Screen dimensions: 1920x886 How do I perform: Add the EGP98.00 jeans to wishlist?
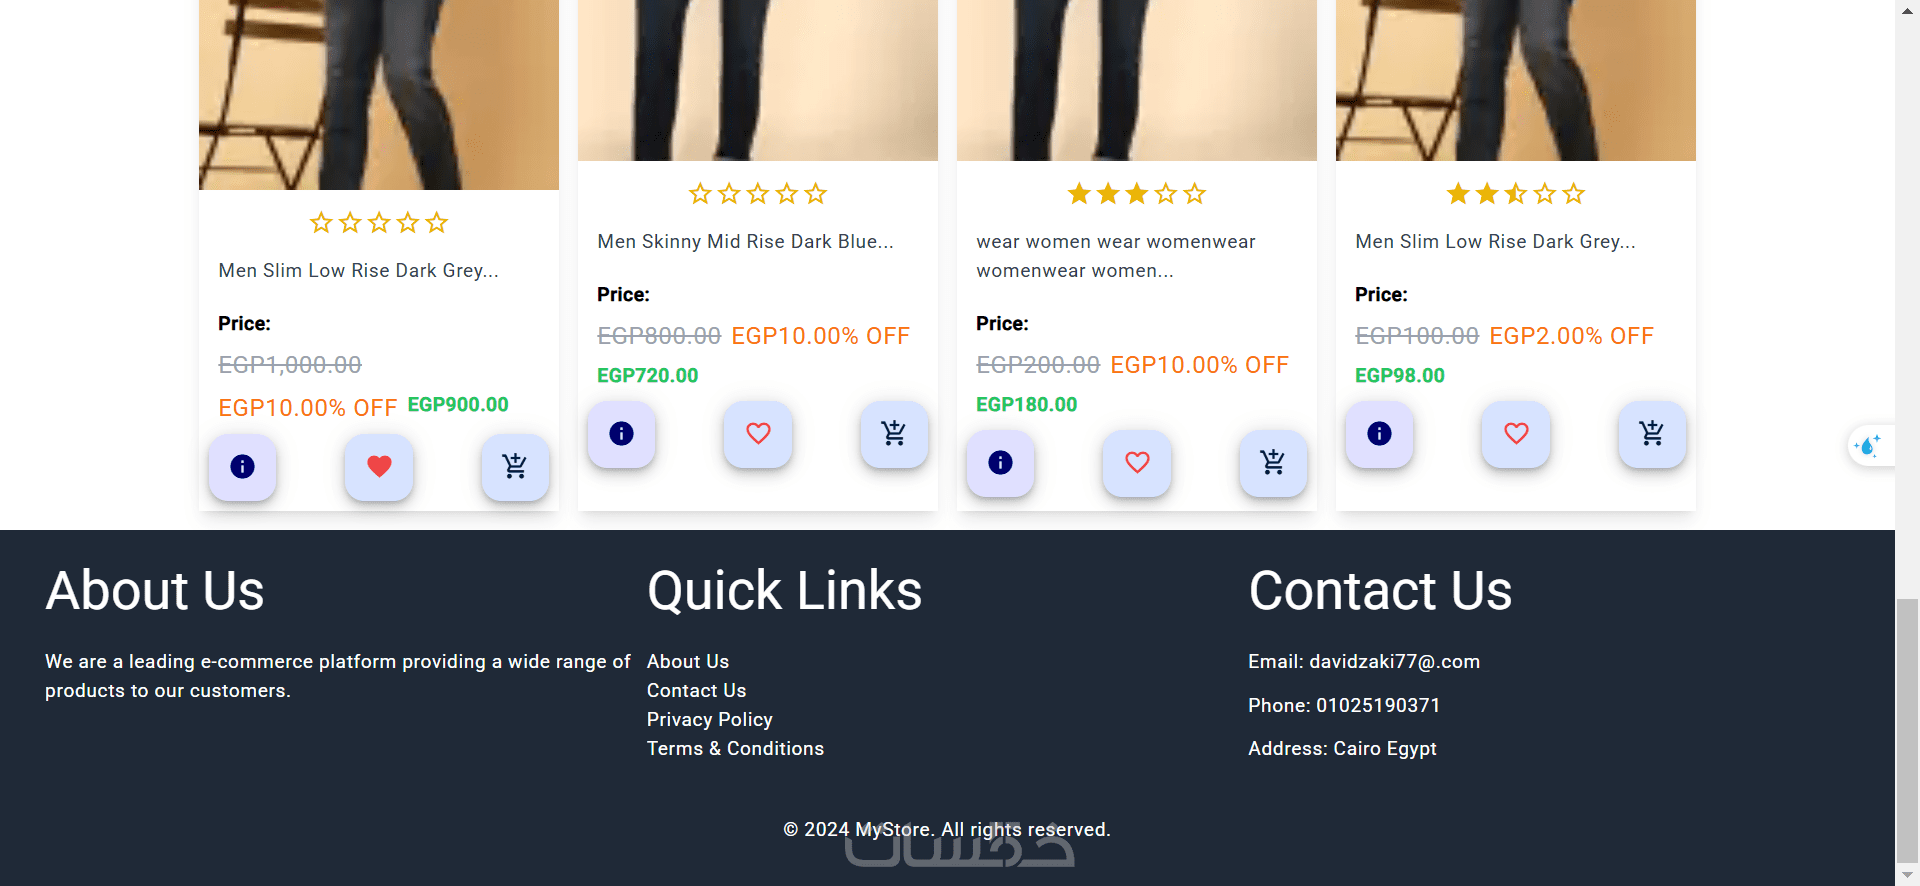pos(1516,434)
